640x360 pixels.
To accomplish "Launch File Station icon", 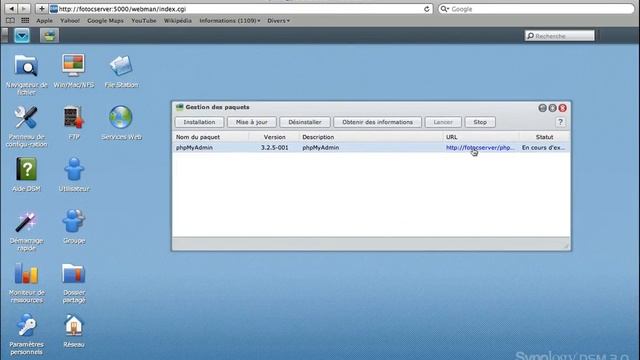I will coord(121,66).
